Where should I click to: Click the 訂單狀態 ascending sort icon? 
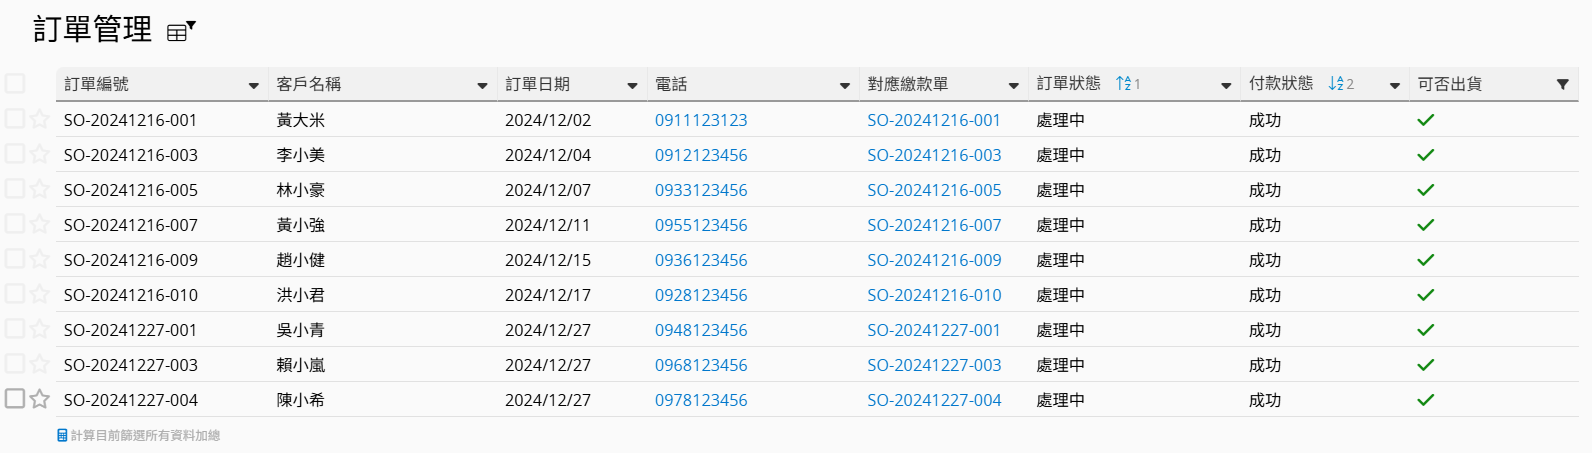point(1124,84)
